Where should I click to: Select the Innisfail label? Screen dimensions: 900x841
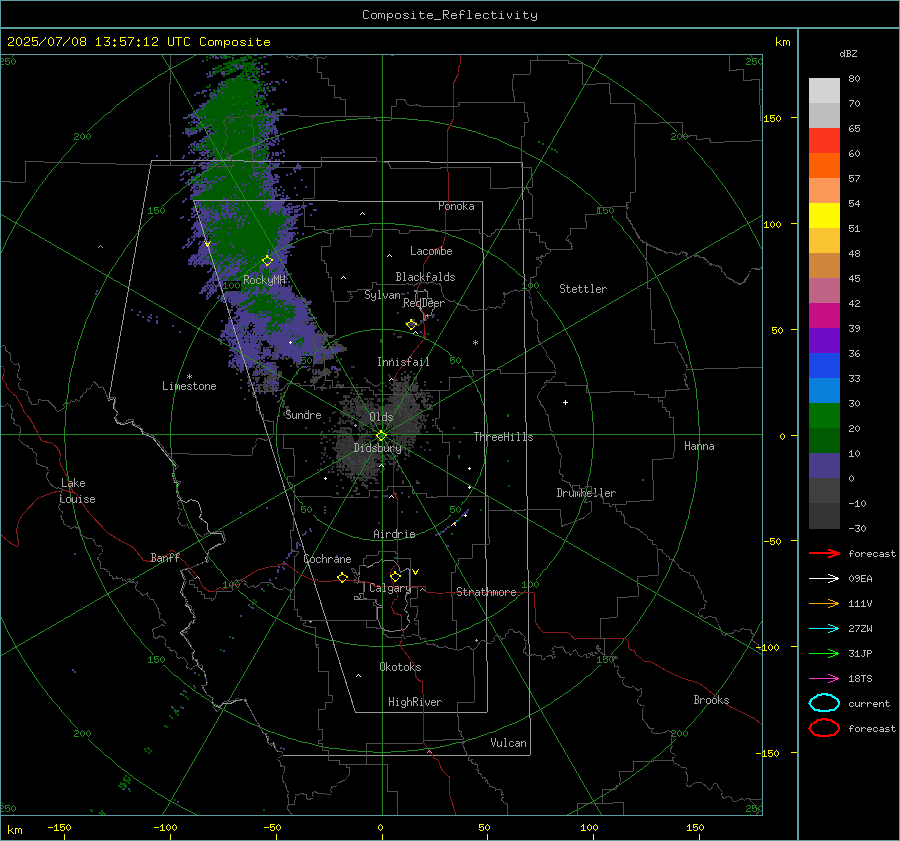tap(403, 362)
